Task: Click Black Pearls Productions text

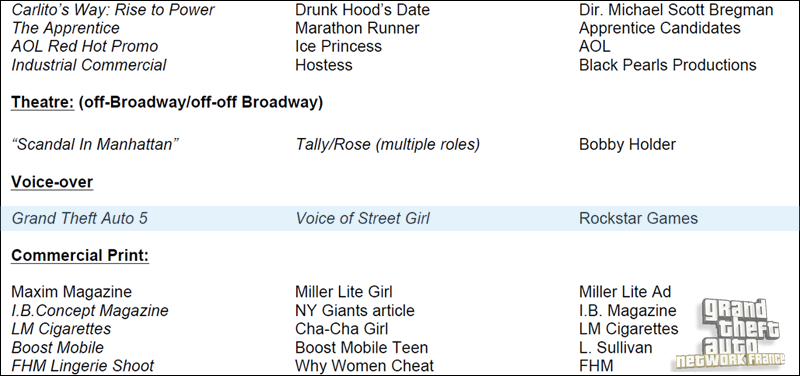Action: (x=667, y=65)
